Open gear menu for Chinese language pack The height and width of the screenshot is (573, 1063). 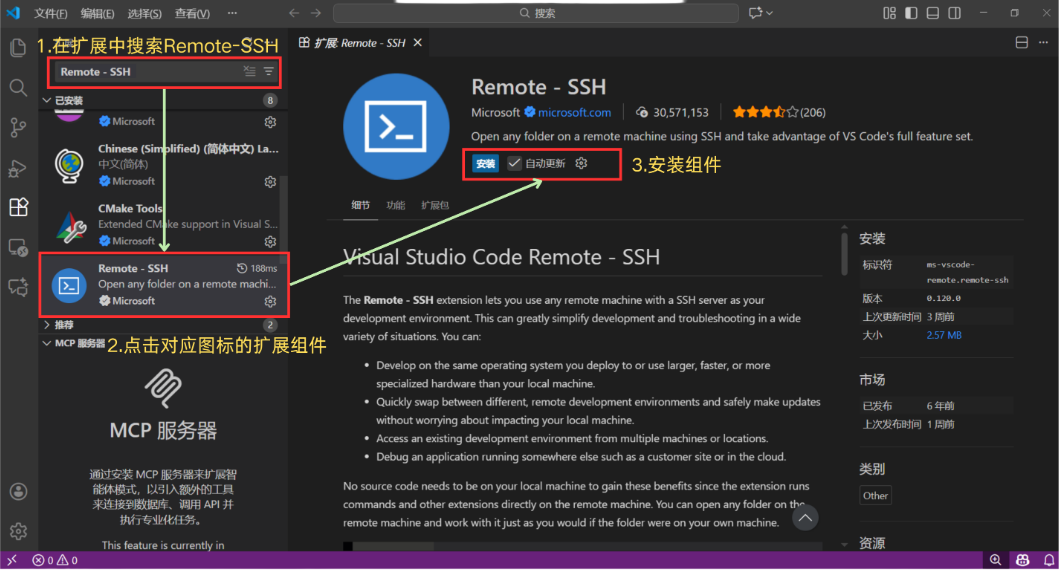[270, 182]
